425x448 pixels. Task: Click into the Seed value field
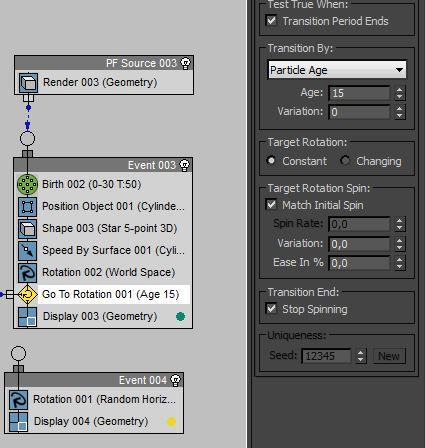[x=326, y=356]
